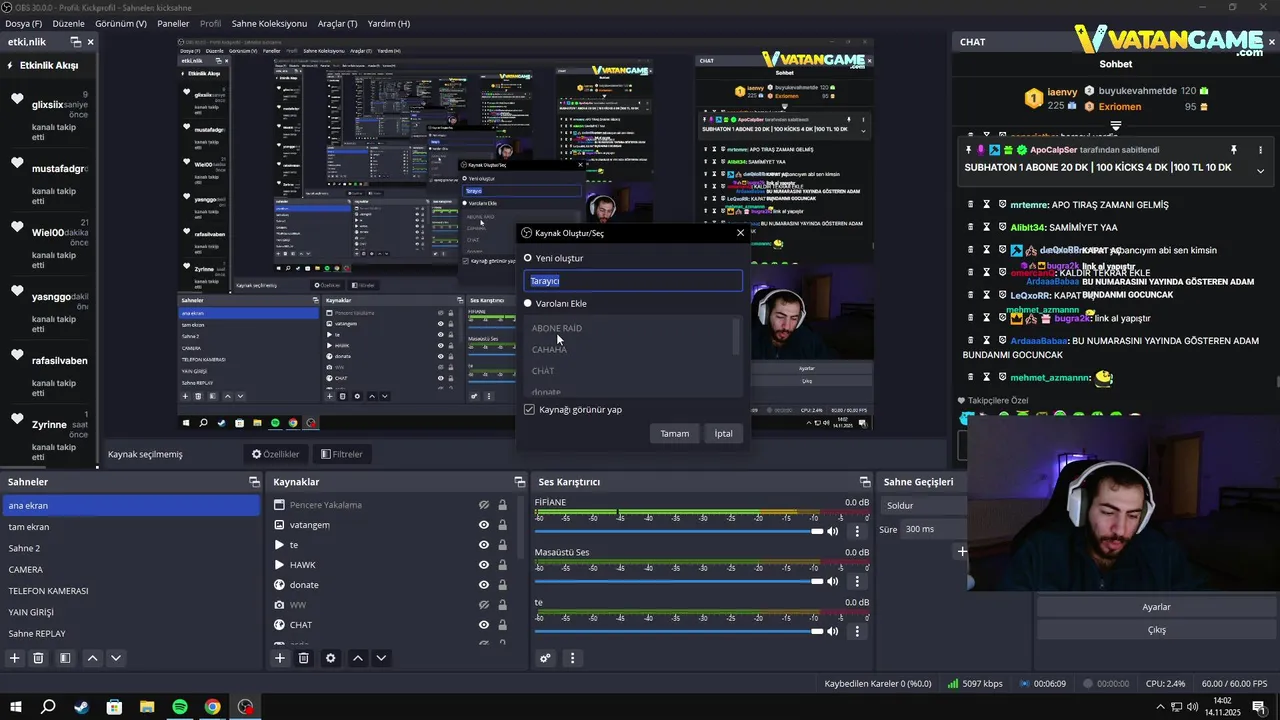The width and height of the screenshot is (1280, 720).
Task: Click Süre 300 ms duration field
Action: pos(932,529)
